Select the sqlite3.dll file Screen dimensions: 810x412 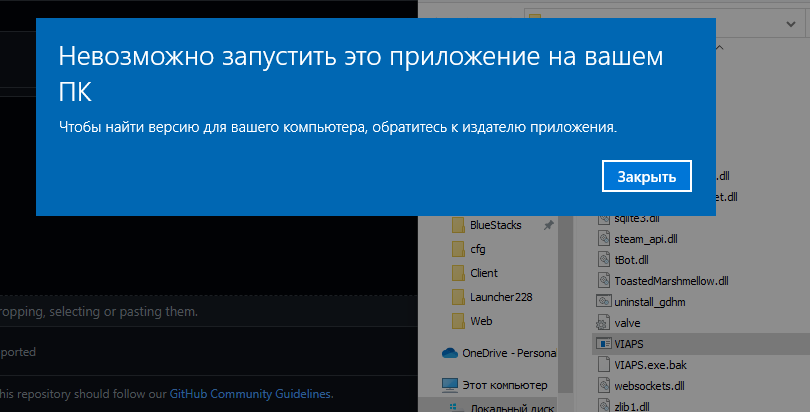pos(636,219)
